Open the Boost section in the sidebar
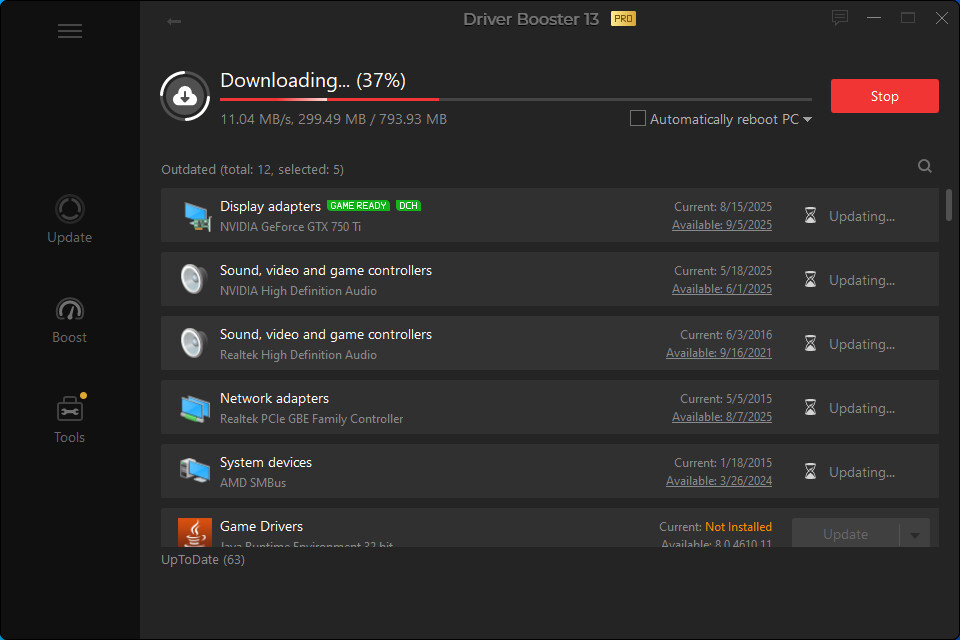The height and width of the screenshot is (640, 960). point(69,320)
